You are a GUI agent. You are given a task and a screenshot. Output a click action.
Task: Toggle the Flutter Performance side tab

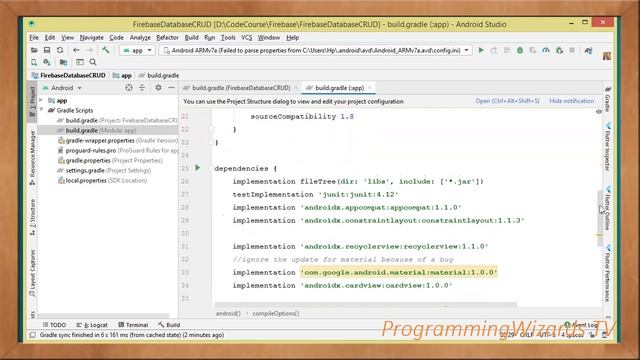point(608,273)
